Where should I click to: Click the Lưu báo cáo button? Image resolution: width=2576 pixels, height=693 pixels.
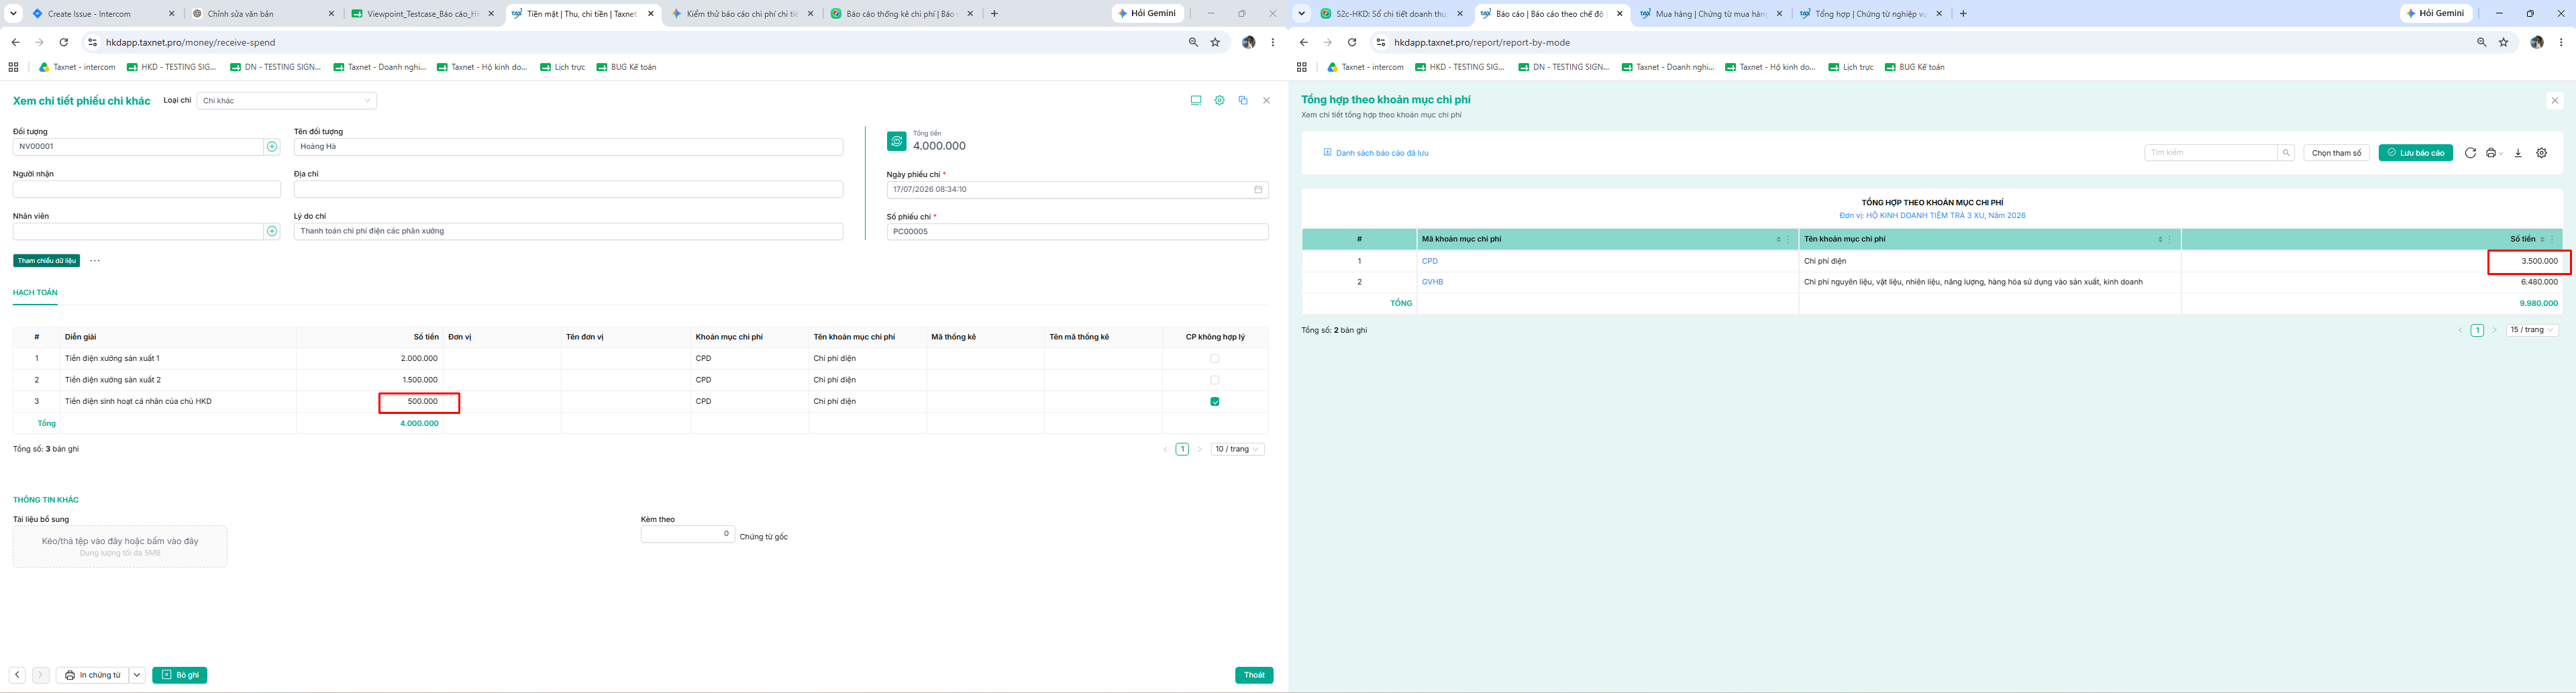point(2416,153)
